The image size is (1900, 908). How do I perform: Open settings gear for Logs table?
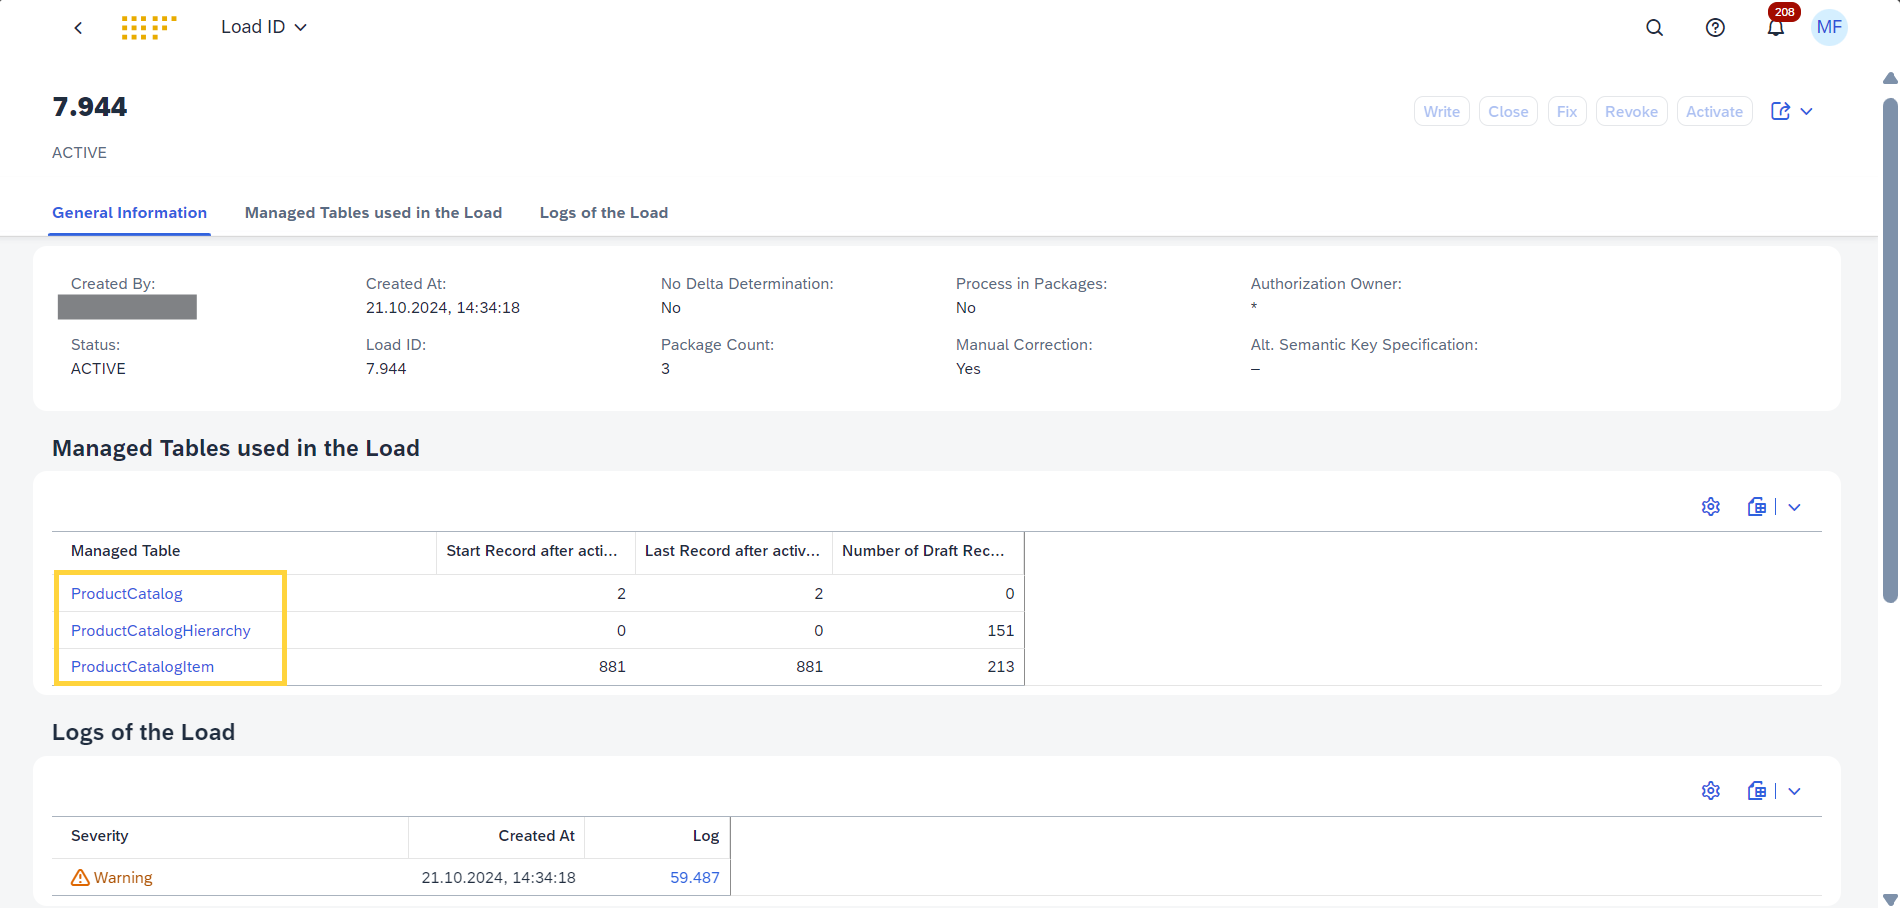[1711, 791]
